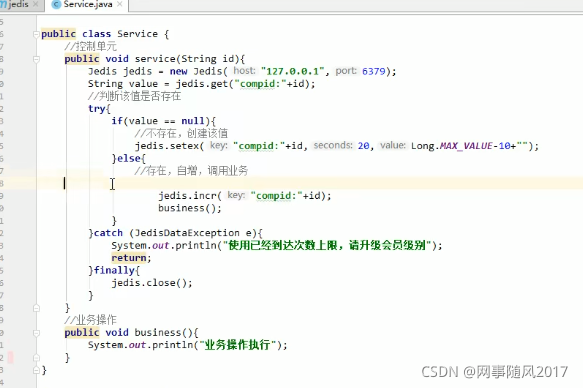This screenshot has width=583, height=388.
Task: Click 'public void service(String id){' declaration
Action: pyautogui.click(x=155, y=59)
